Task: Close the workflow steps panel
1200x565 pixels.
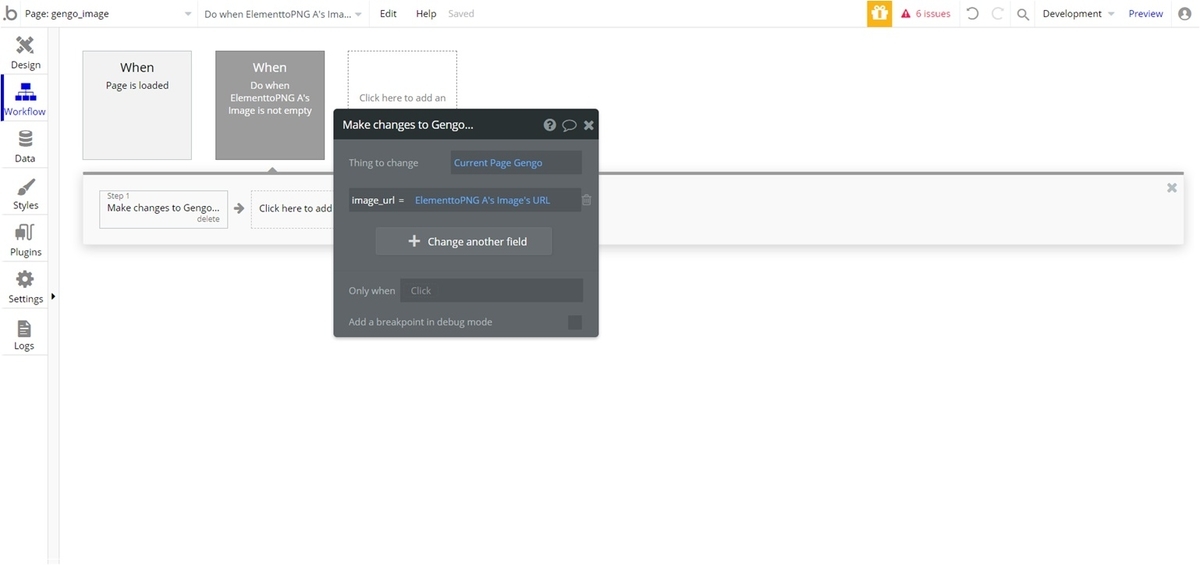Action: [x=1172, y=188]
